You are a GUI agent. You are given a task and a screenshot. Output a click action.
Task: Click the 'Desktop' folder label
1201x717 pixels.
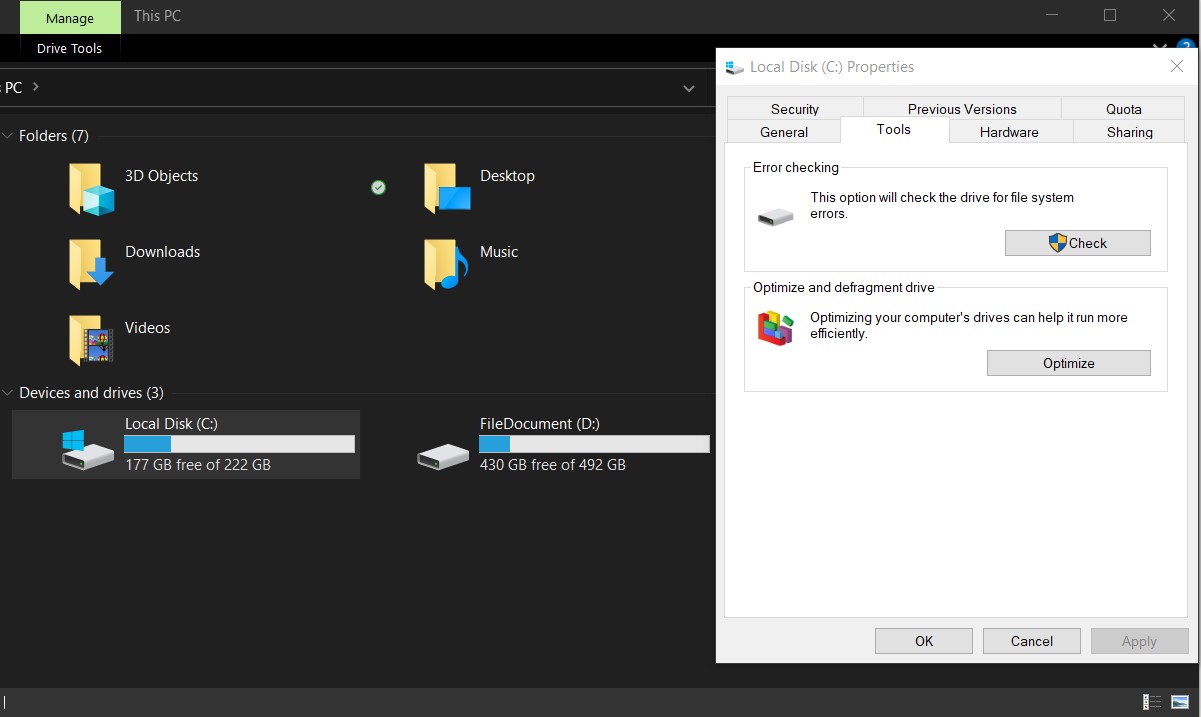coord(507,176)
